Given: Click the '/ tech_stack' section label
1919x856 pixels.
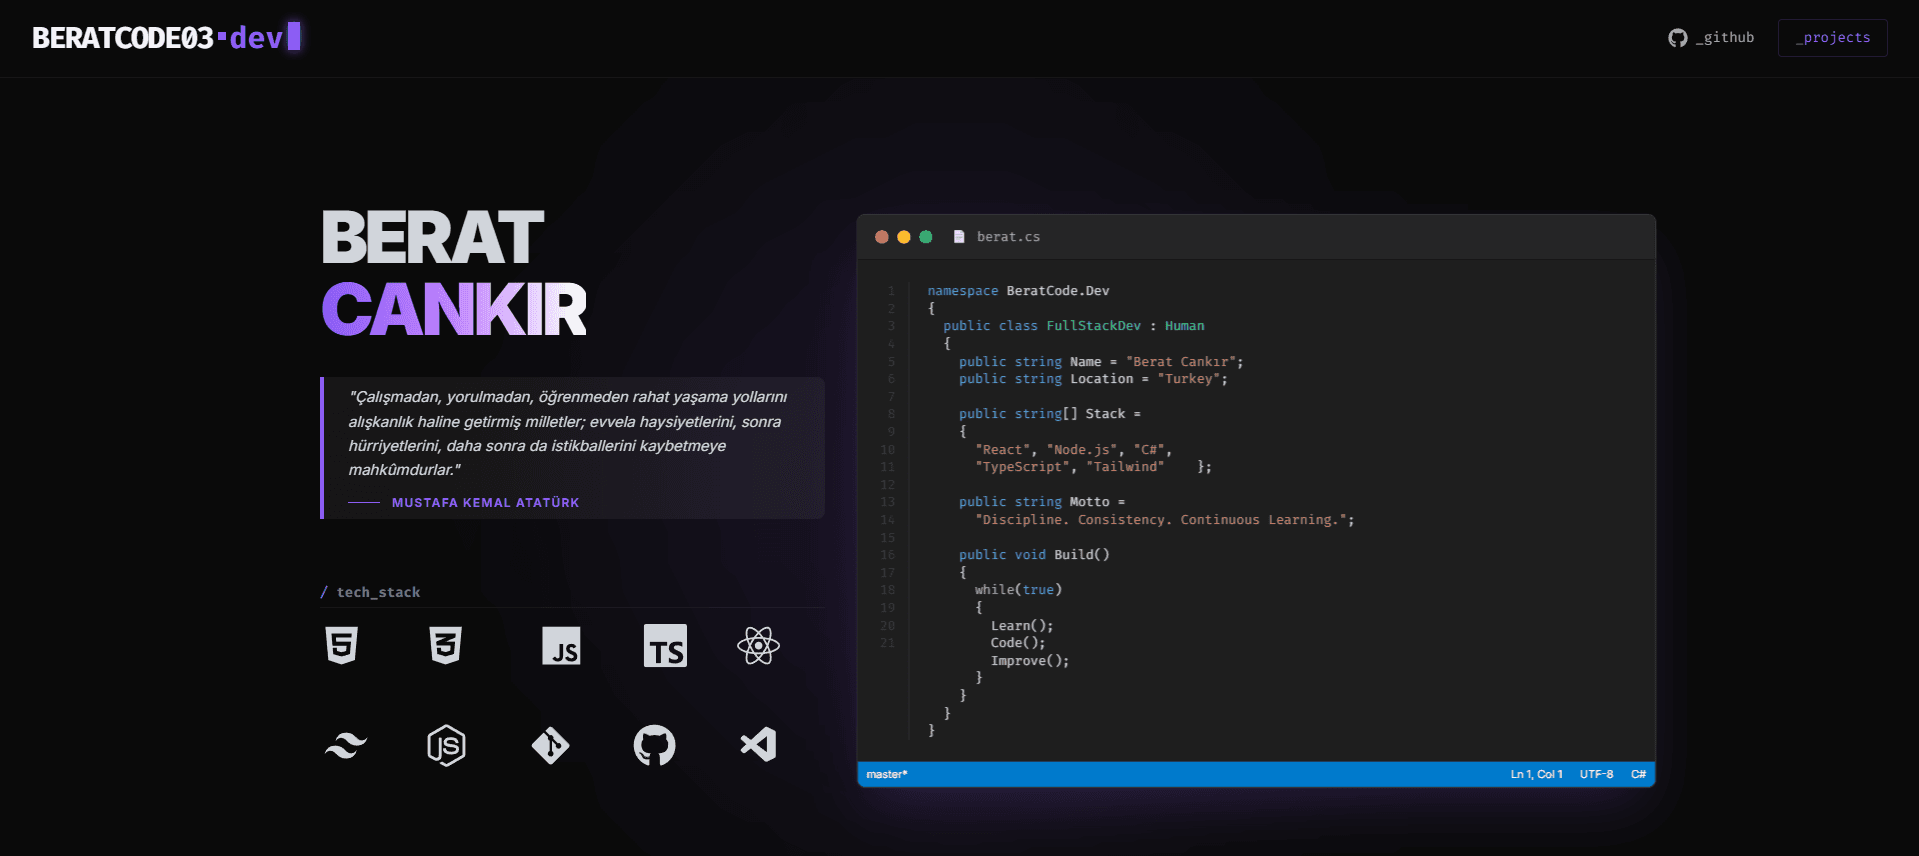Looking at the screenshot, I should point(371,592).
